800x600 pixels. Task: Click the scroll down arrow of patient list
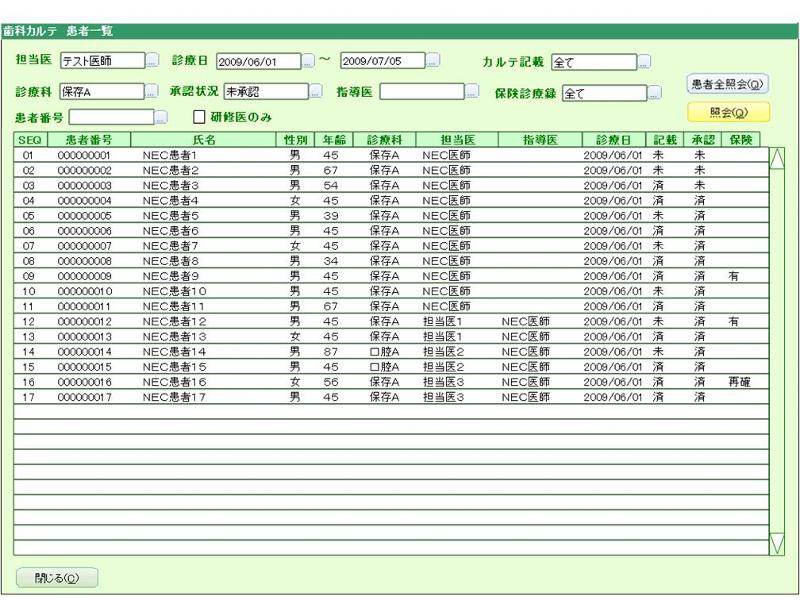pos(777,544)
